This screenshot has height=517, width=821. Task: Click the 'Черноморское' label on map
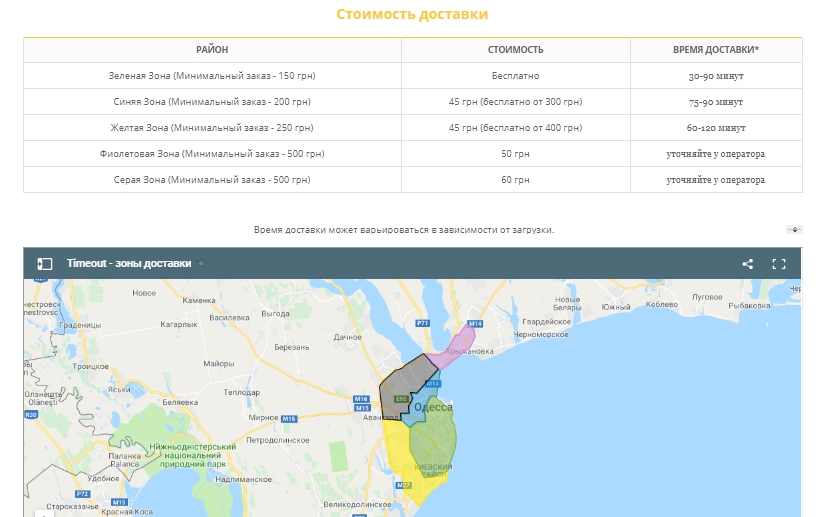tap(541, 334)
